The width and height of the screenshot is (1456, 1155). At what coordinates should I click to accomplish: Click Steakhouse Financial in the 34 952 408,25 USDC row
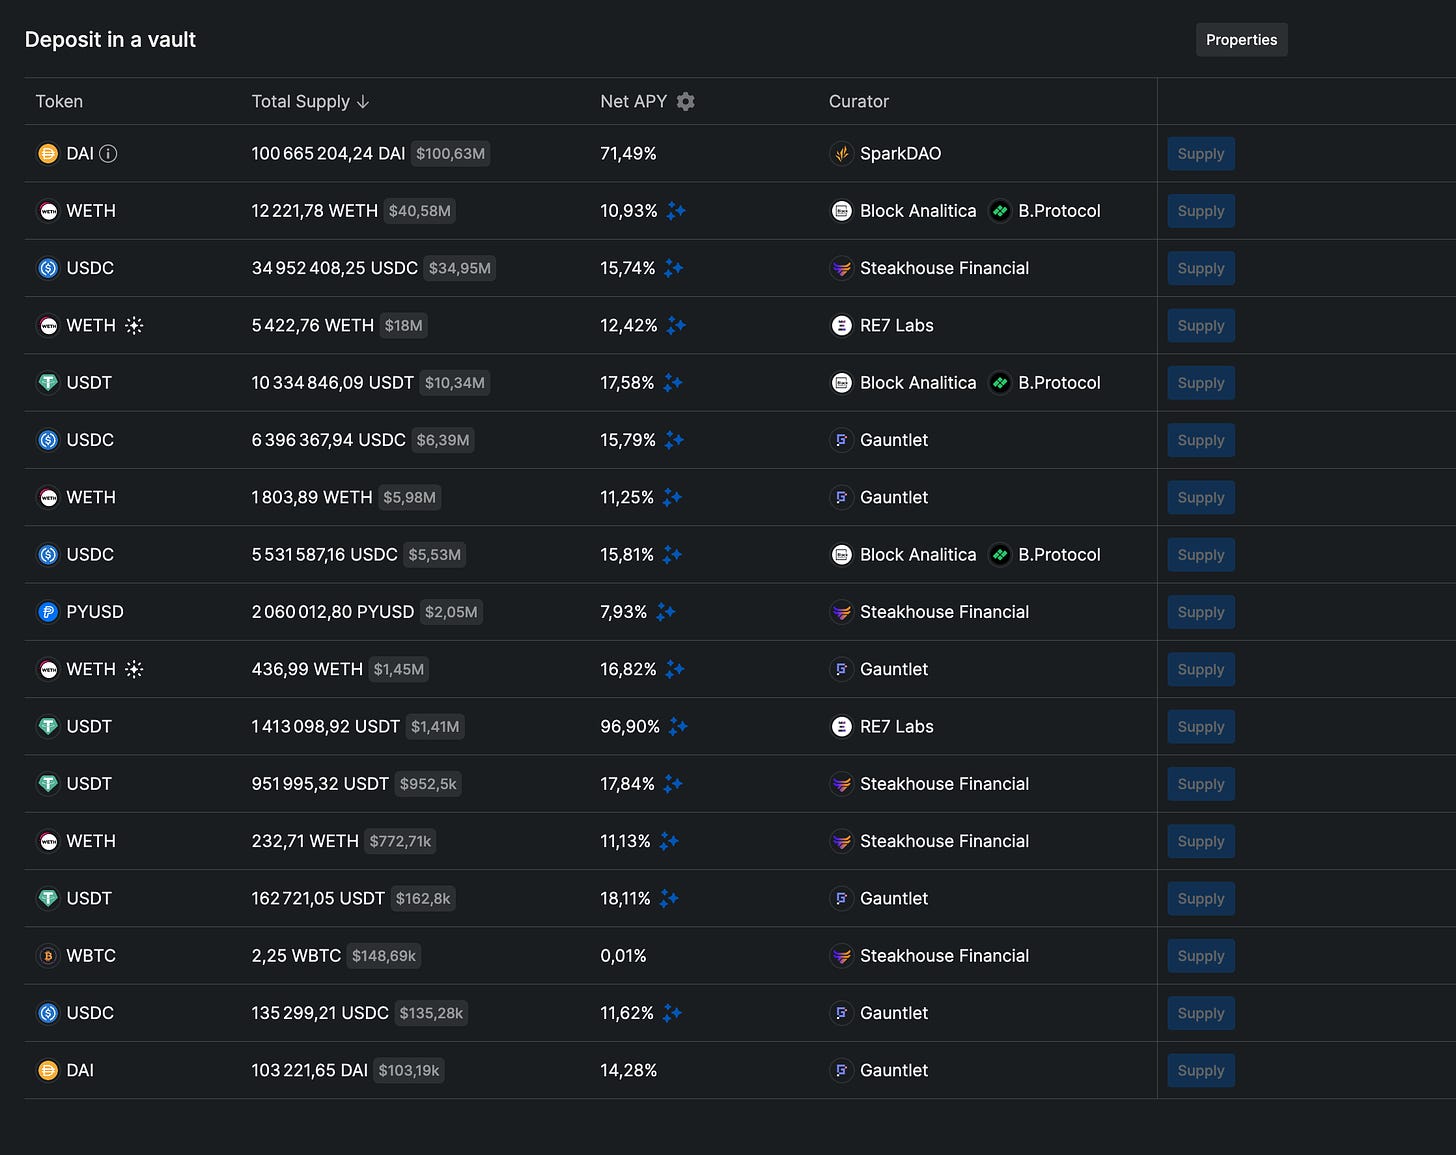click(x=943, y=268)
